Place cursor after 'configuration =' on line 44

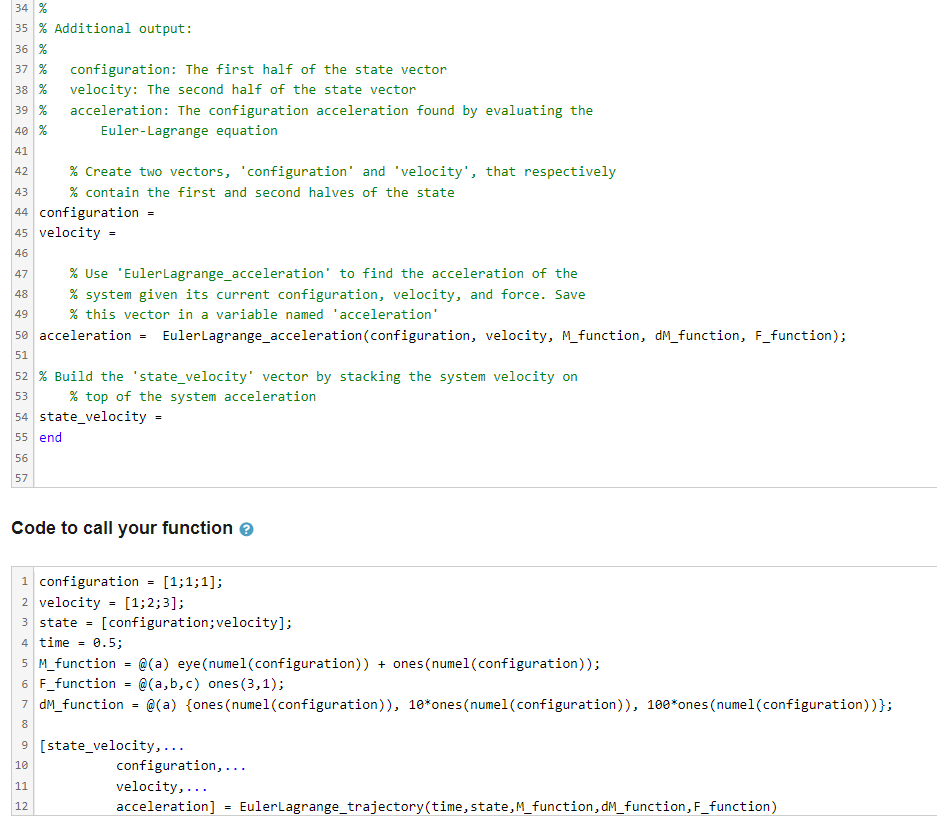click(156, 212)
